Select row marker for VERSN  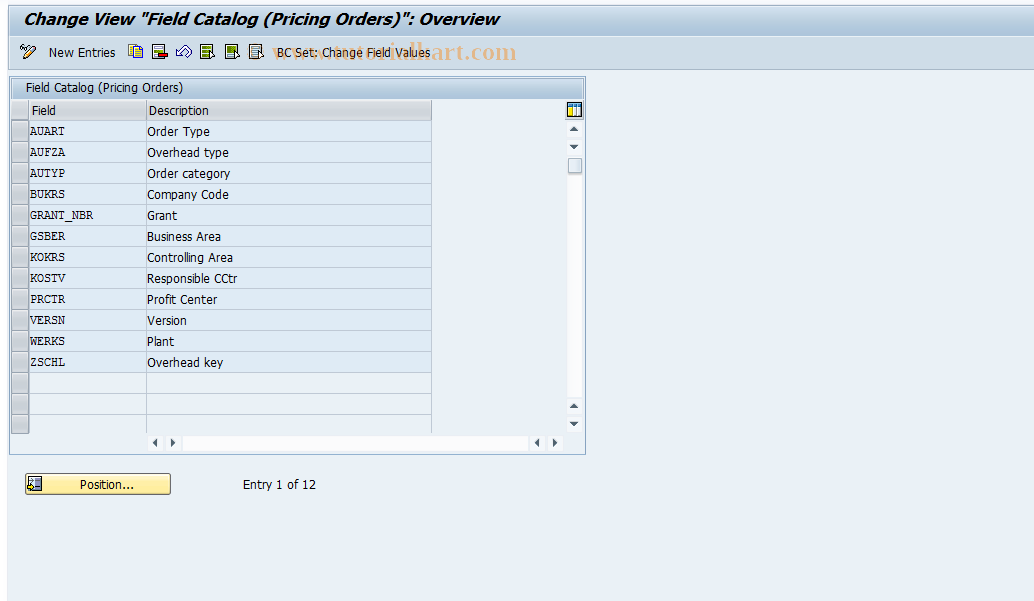click(x=20, y=321)
